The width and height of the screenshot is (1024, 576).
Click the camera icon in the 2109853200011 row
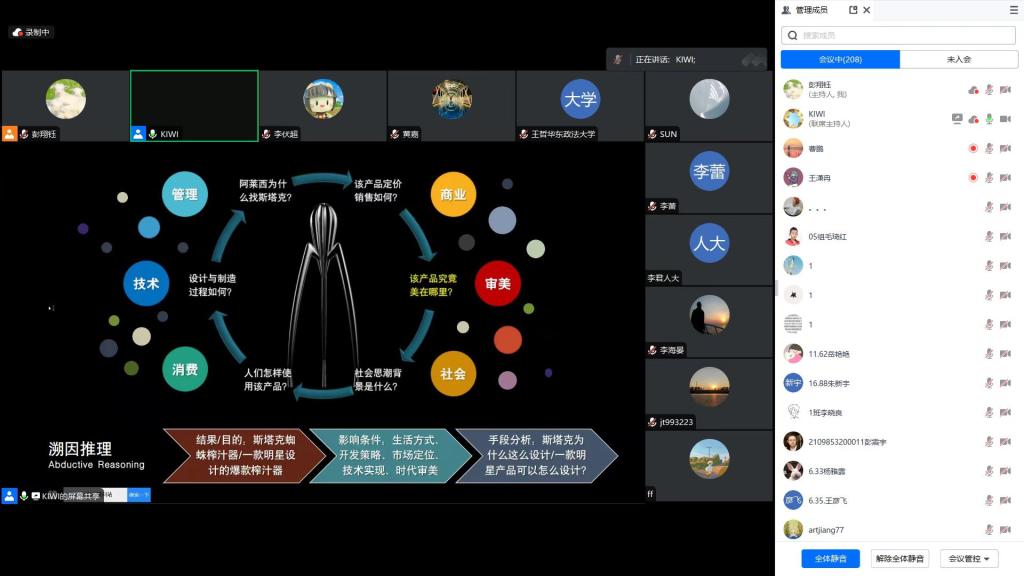click(x=1006, y=442)
